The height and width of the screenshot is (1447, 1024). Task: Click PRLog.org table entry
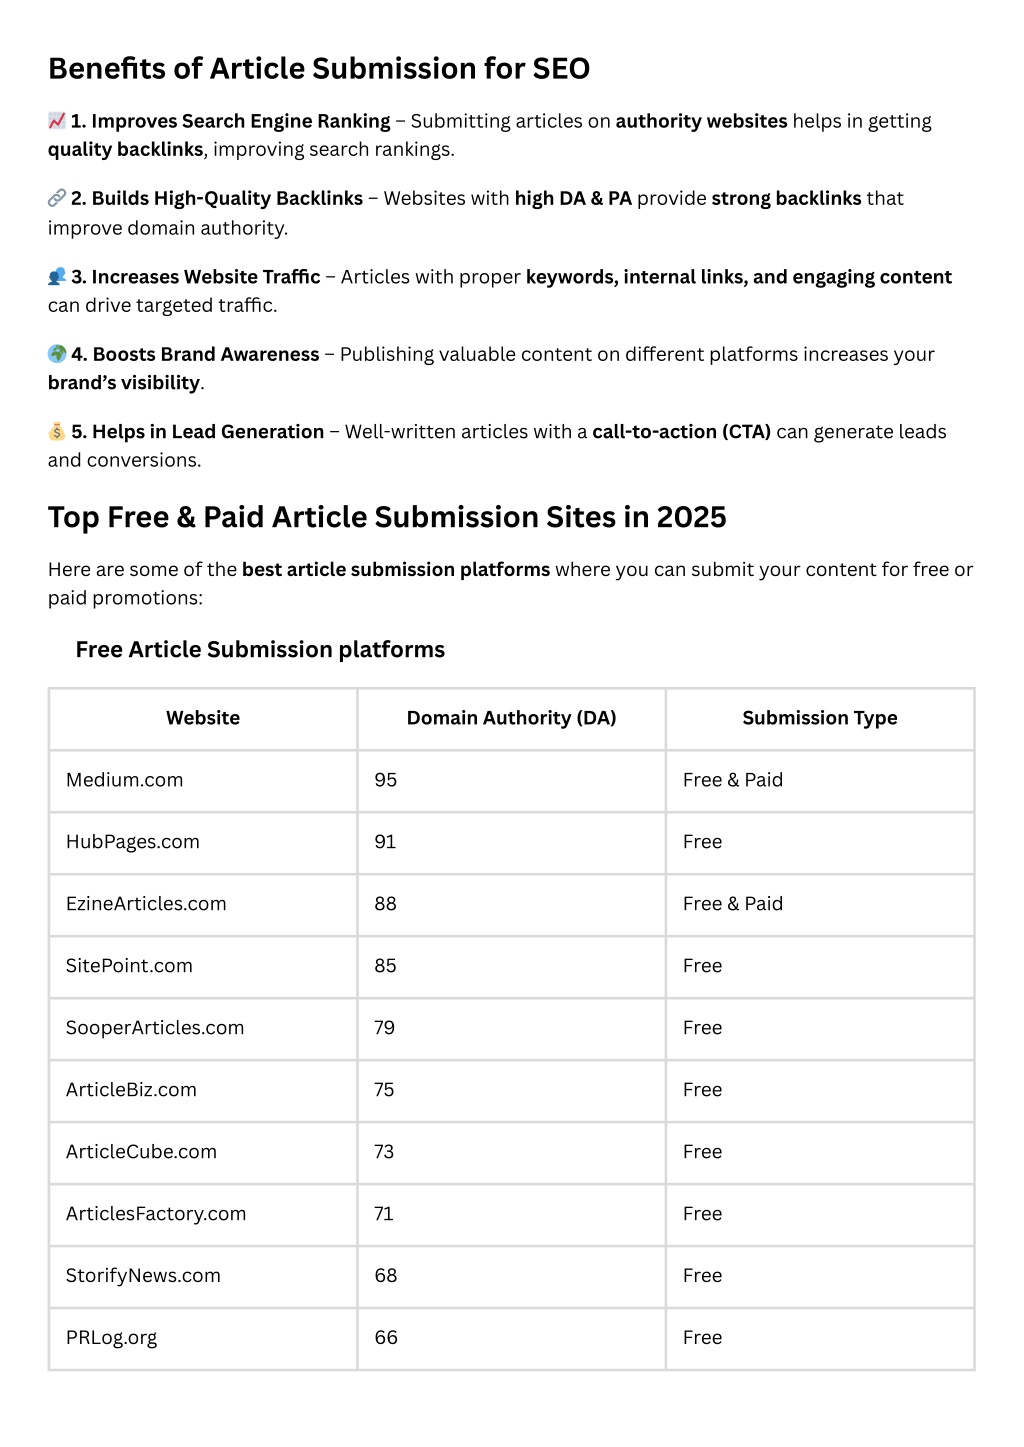point(111,1338)
